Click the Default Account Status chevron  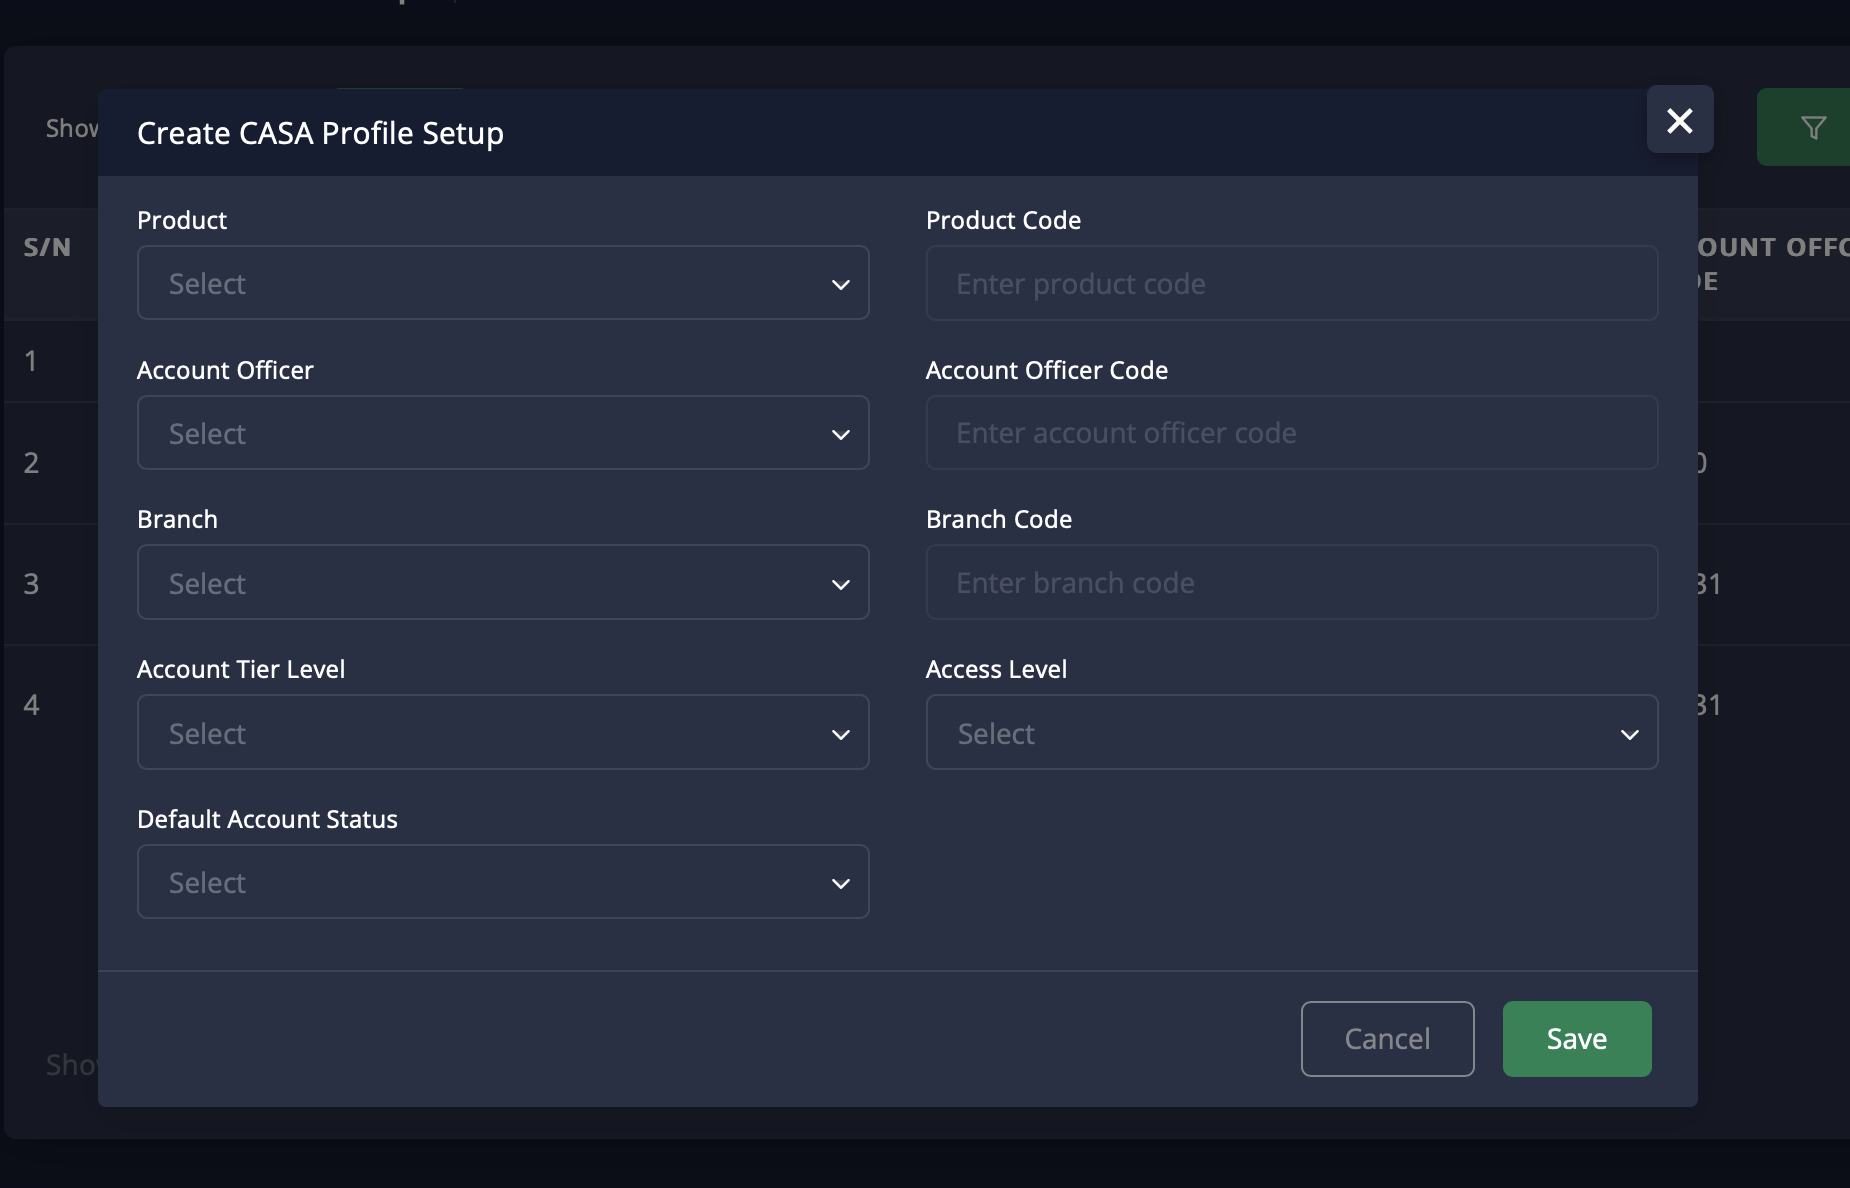click(840, 884)
